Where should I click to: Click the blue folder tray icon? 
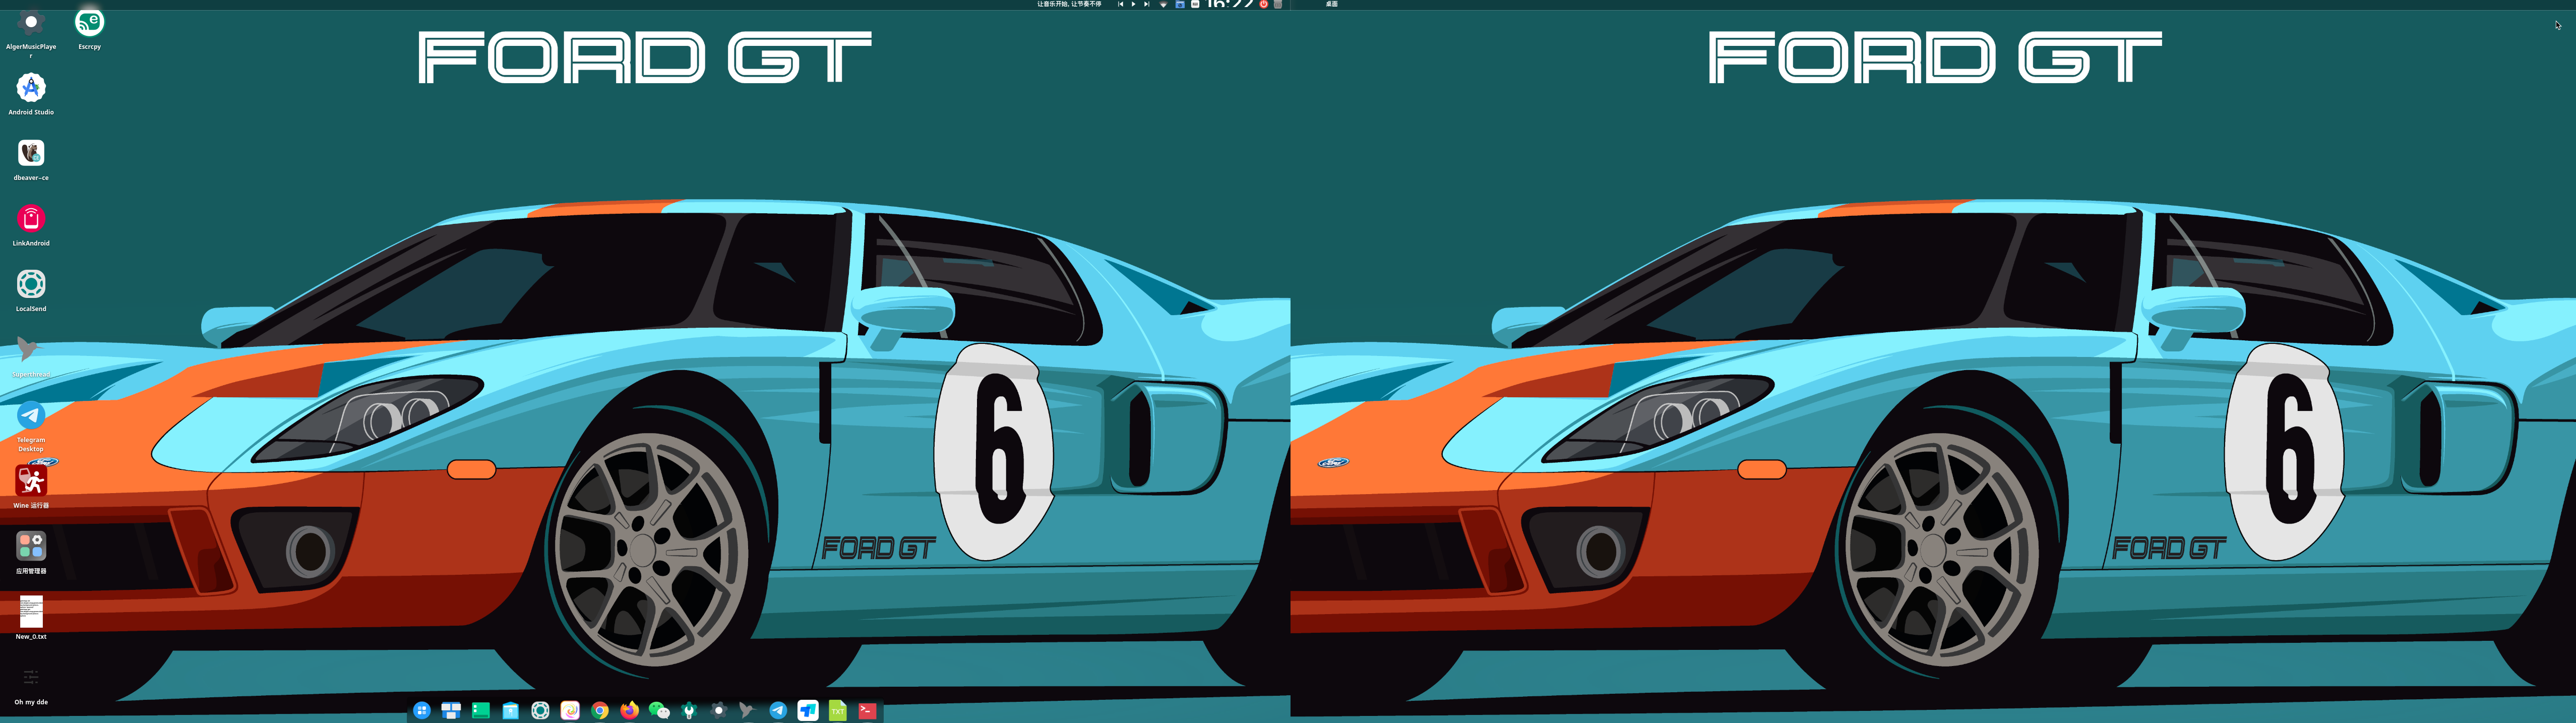click(1180, 4)
